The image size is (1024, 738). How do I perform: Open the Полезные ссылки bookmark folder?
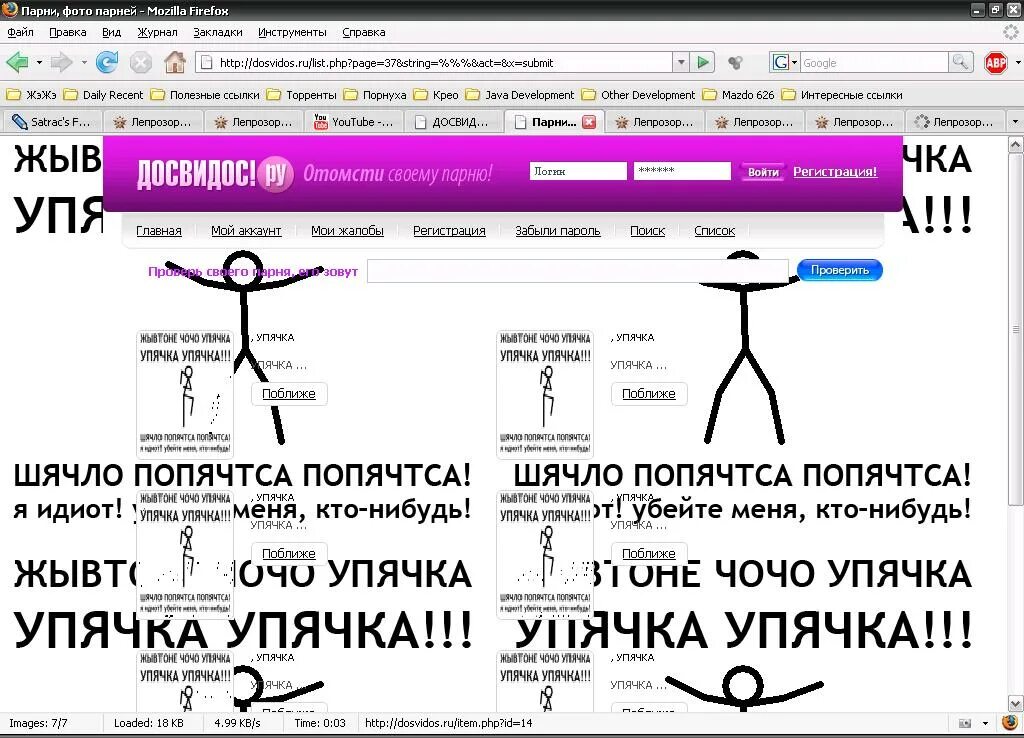(205, 95)
